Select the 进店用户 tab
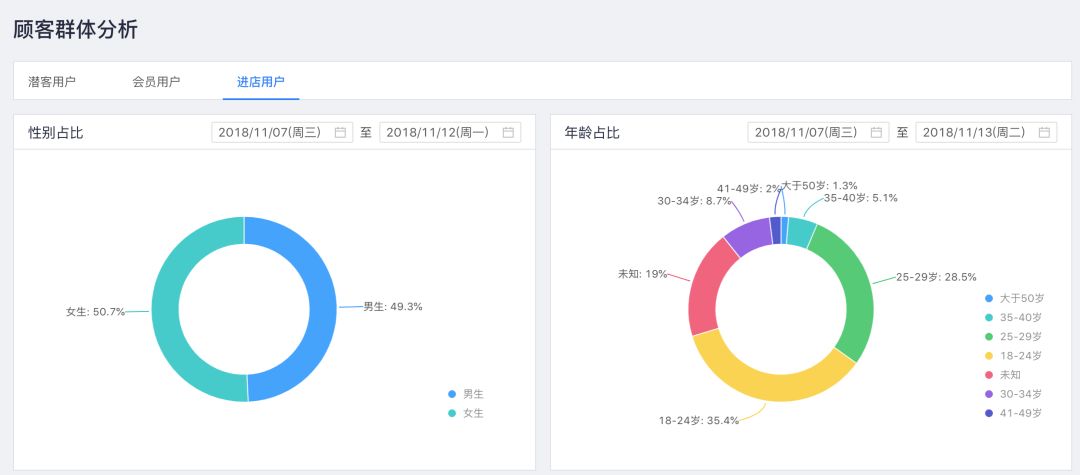Image resolution: width=1080 pixels, height=475 pixels. click(x=260, y=82)
